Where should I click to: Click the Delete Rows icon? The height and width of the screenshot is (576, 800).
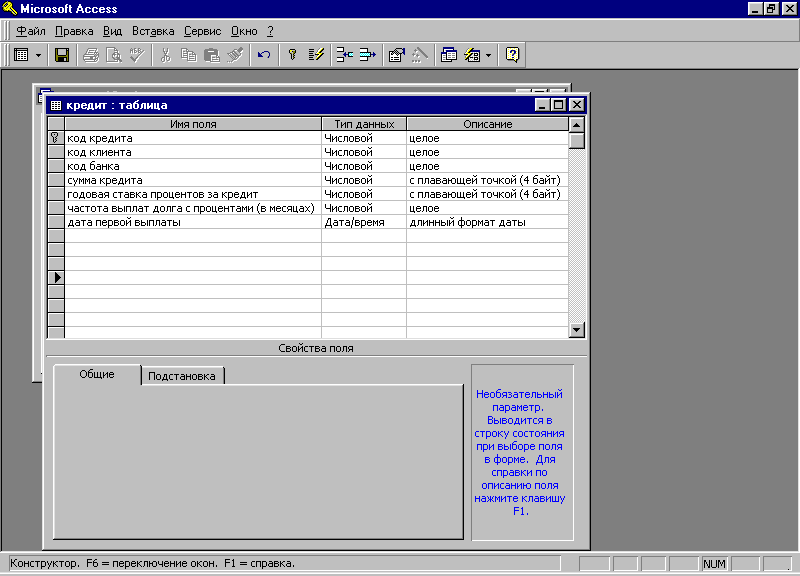[x=367, y=55]
